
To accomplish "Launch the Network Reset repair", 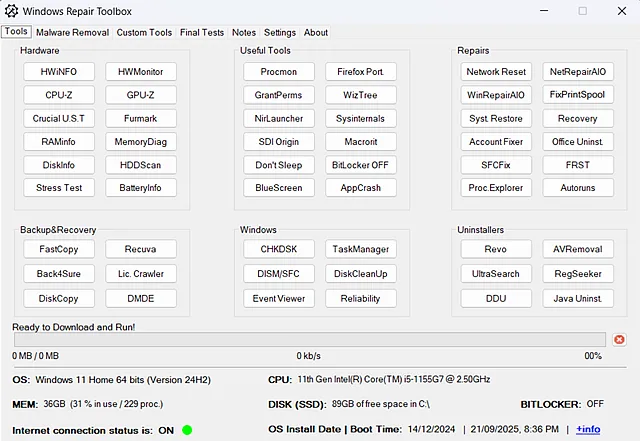I will click(496, 72).
